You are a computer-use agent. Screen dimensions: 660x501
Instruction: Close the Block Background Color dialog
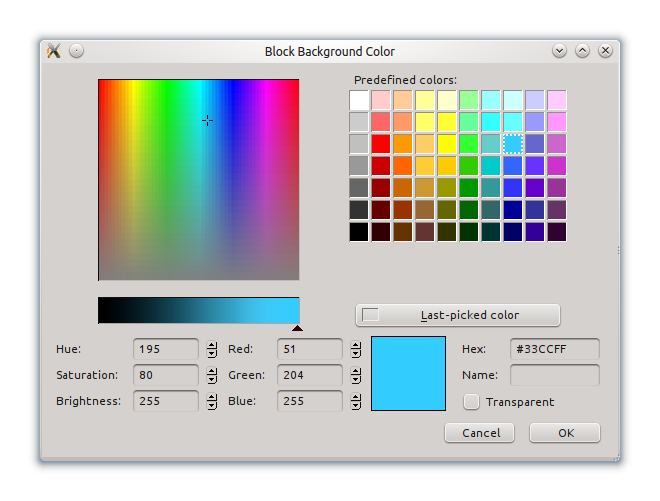point(604,51)
